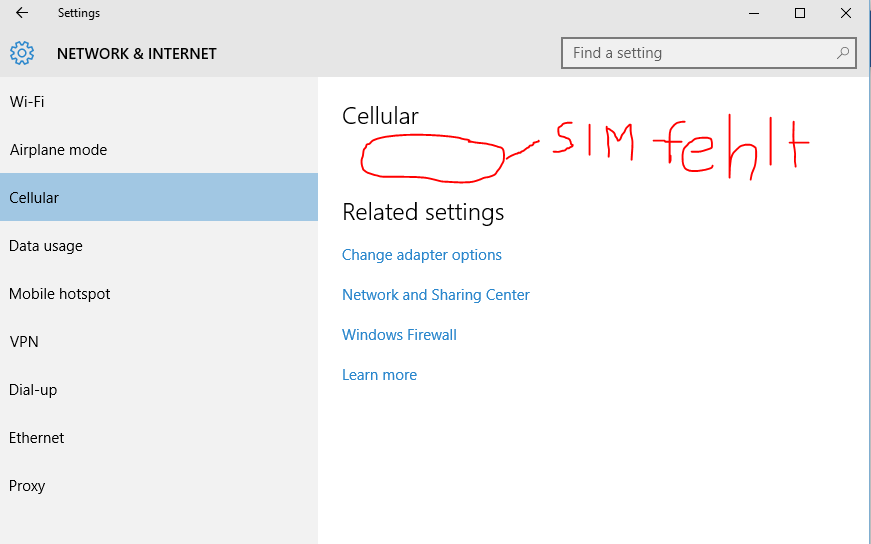Viewport: 871px width, 544px height.
Task: Open Change adapter options link
Action: pos(422,255)
